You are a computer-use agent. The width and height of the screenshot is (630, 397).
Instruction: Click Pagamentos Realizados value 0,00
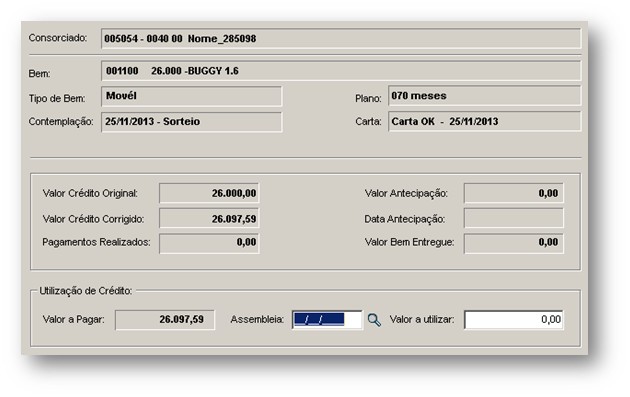coord(209,243)
